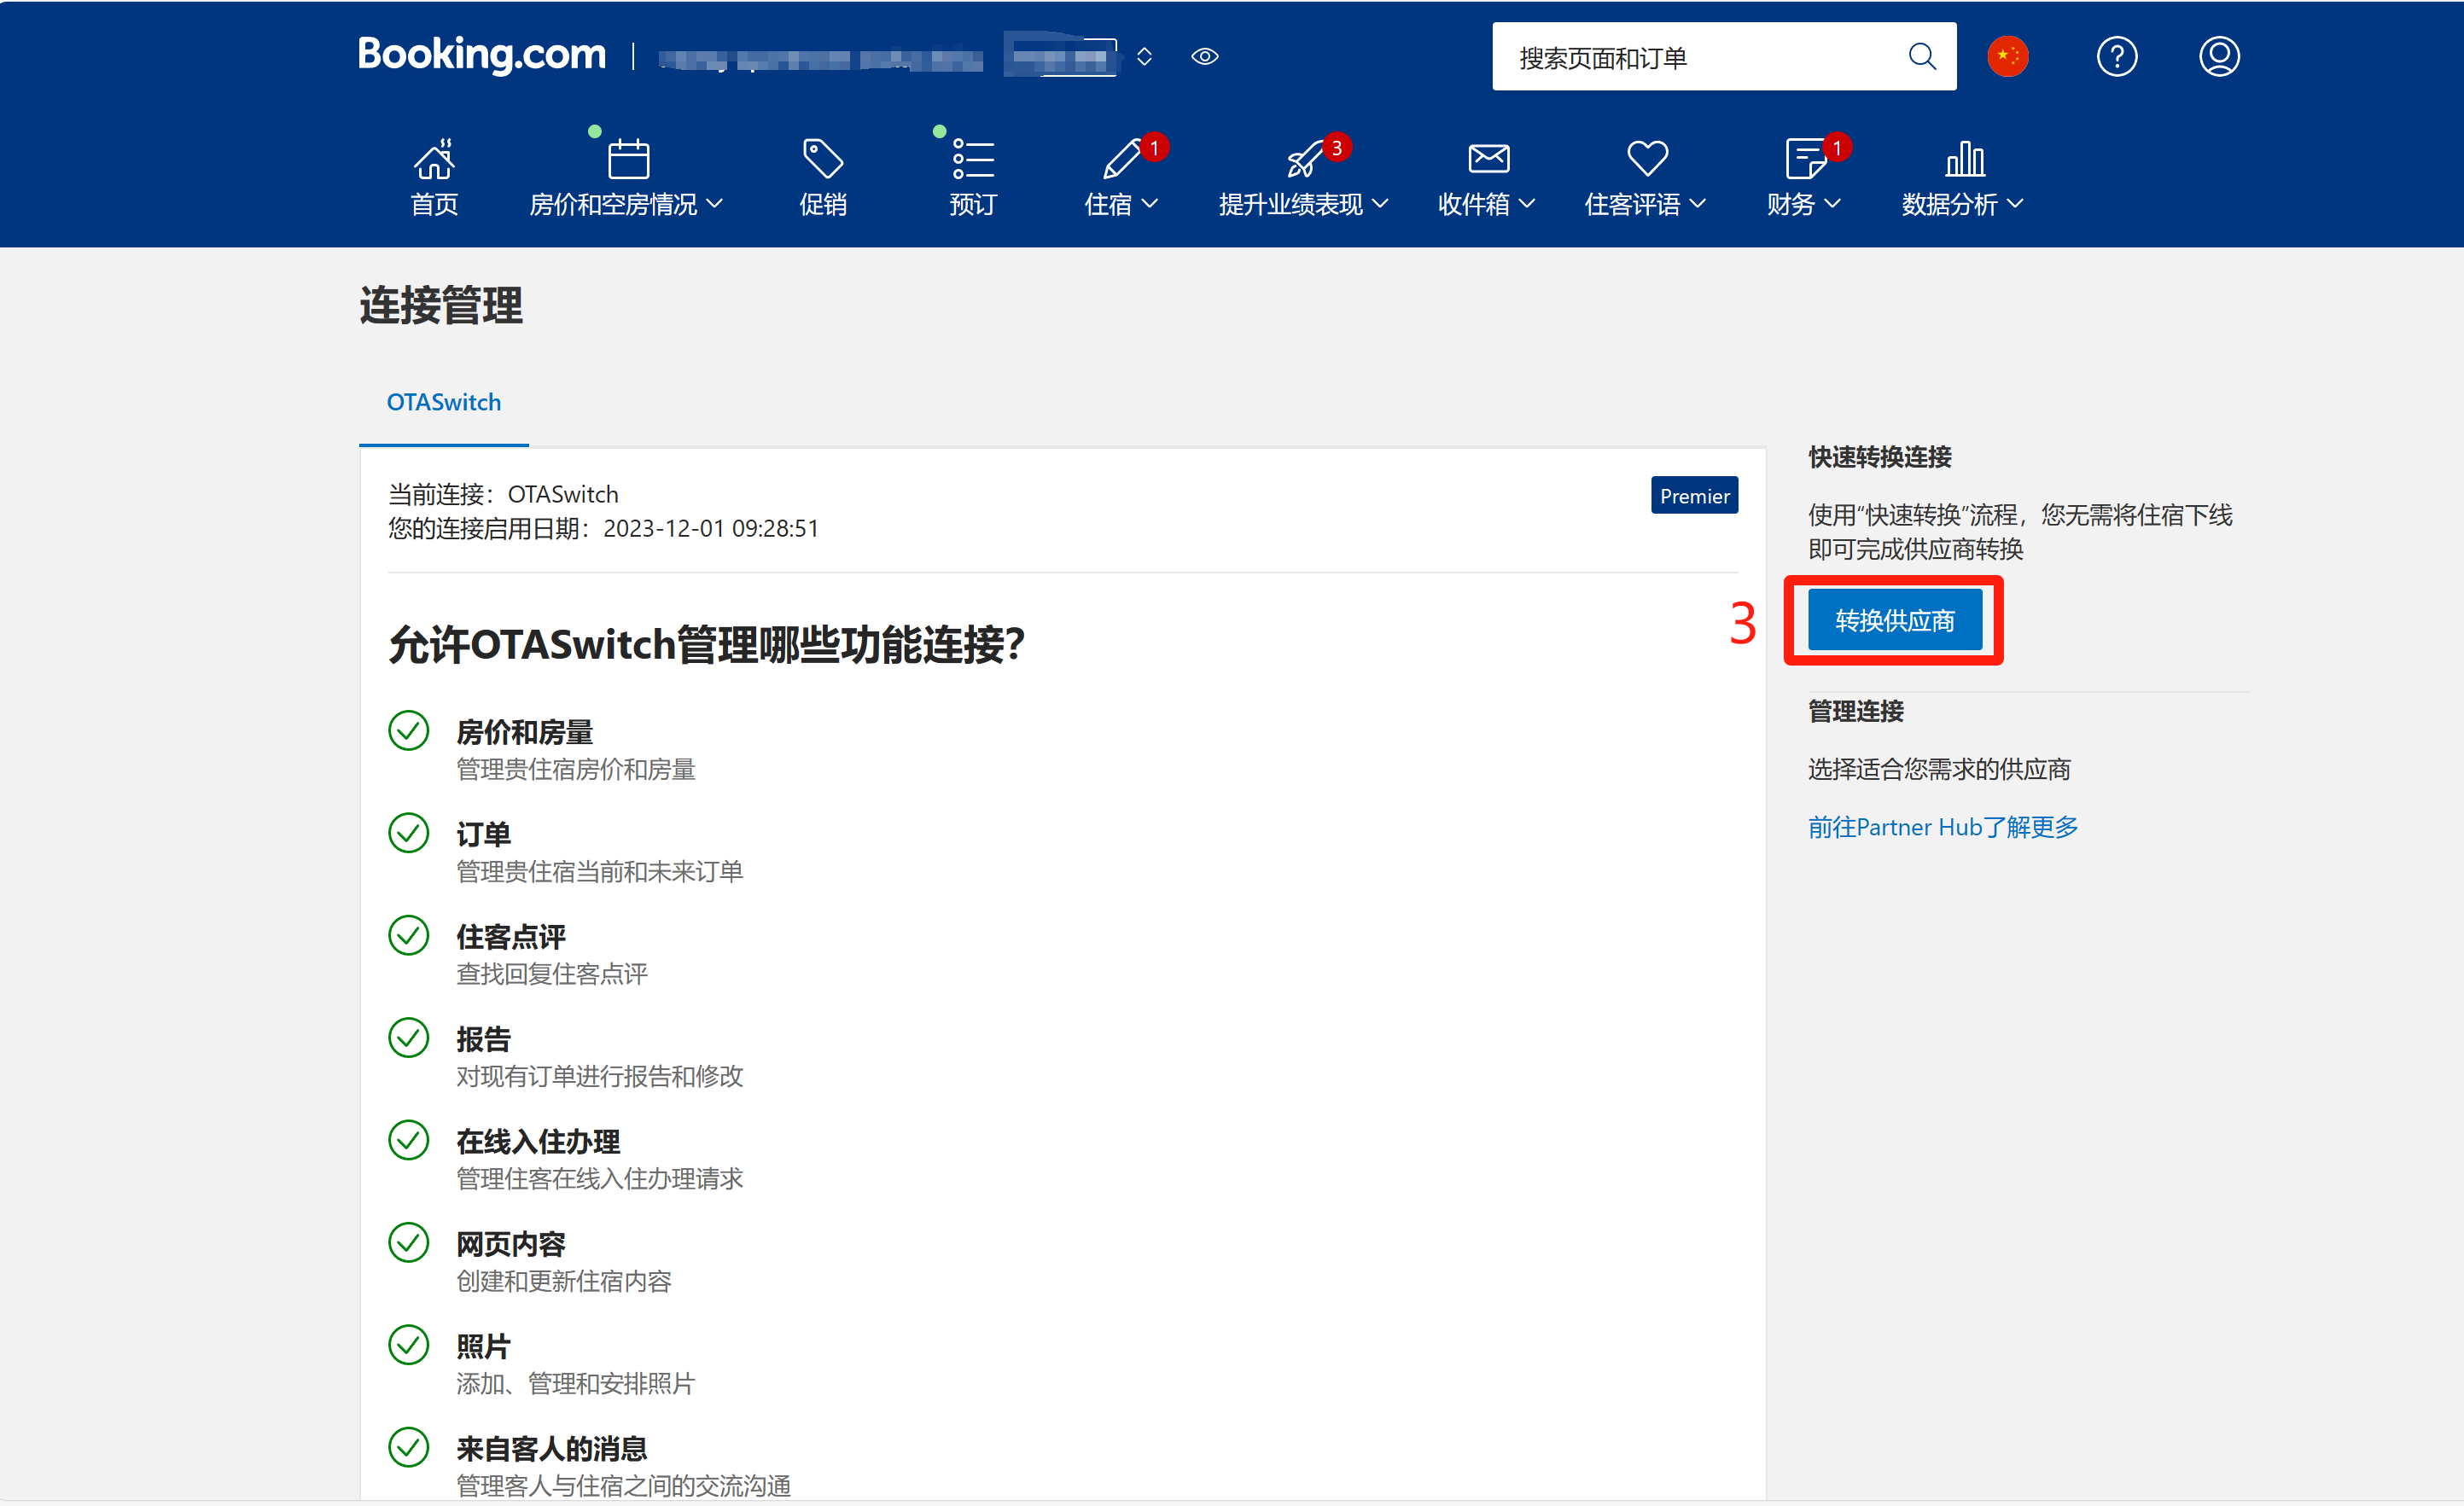
Task: Expand the 住宿 menu chevron
Action: point(1150,204)
